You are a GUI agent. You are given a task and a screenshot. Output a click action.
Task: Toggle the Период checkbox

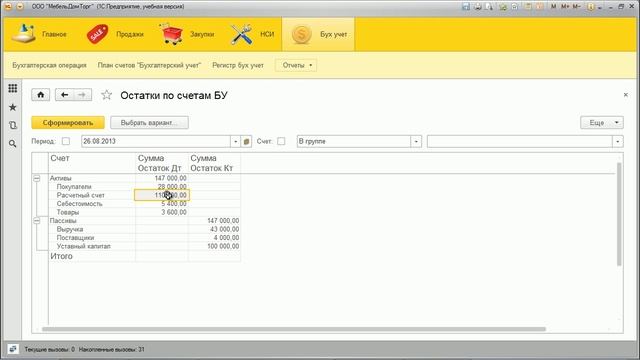pyautogui.click(x=66, y=141)
